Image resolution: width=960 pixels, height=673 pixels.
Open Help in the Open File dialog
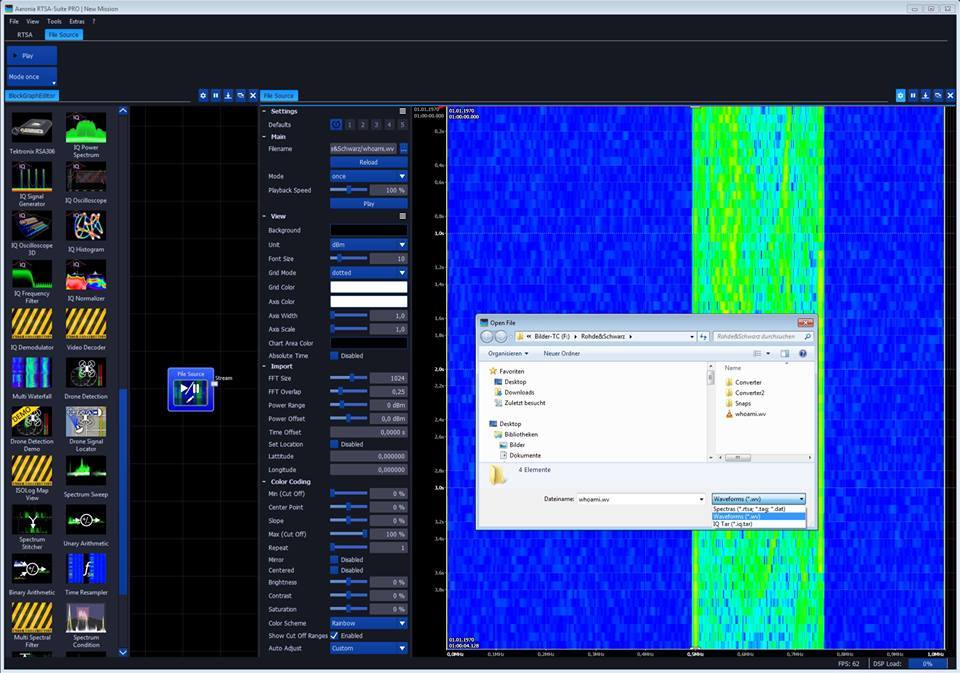click(803, 353)
